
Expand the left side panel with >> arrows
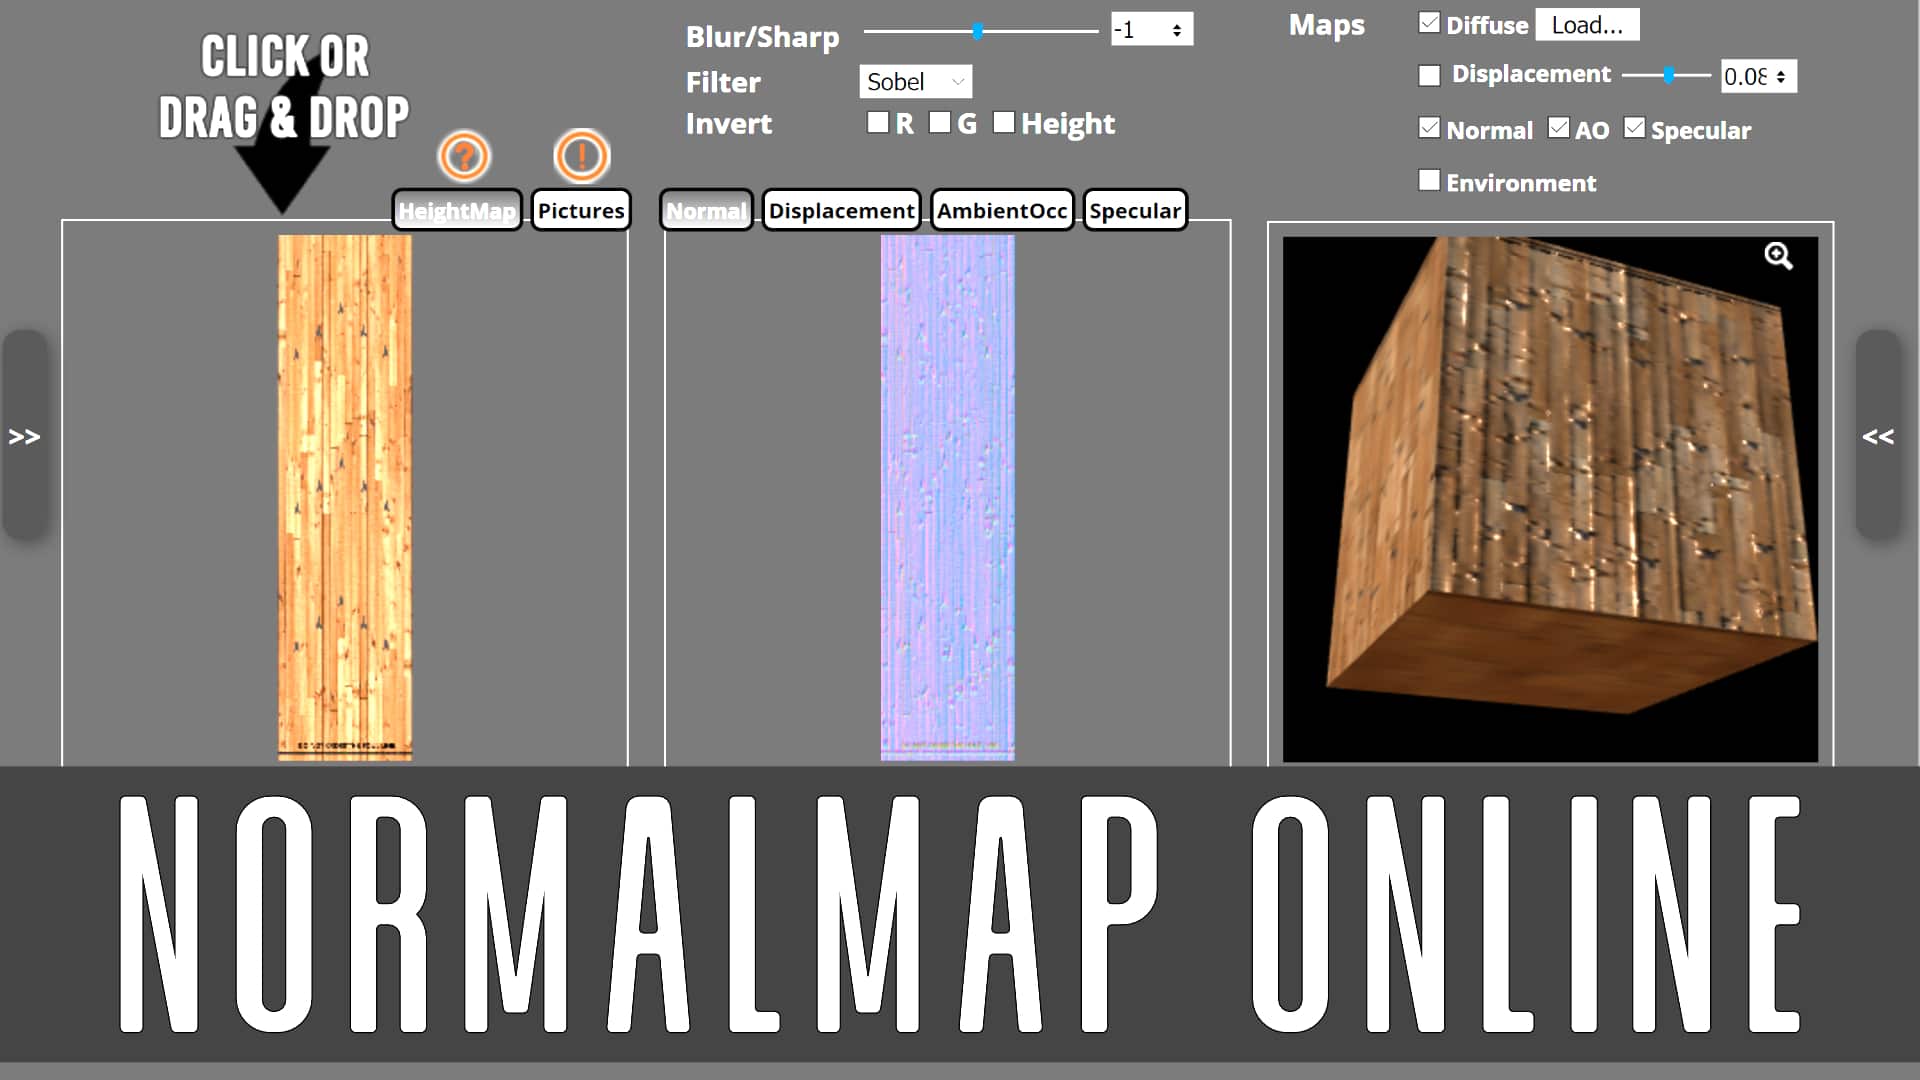[25, 436]
